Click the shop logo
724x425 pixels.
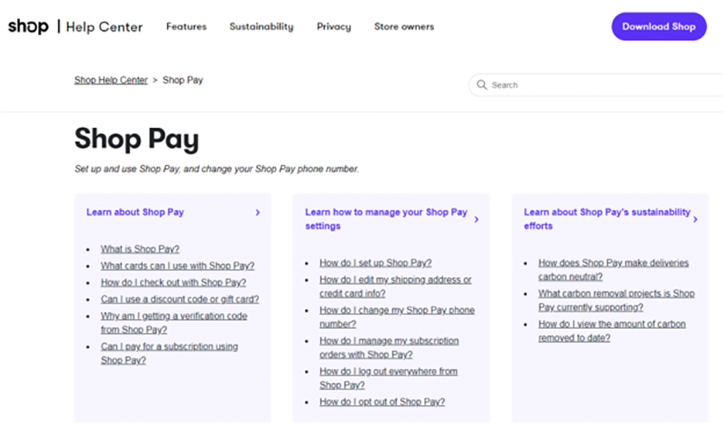tap(28, 26)
